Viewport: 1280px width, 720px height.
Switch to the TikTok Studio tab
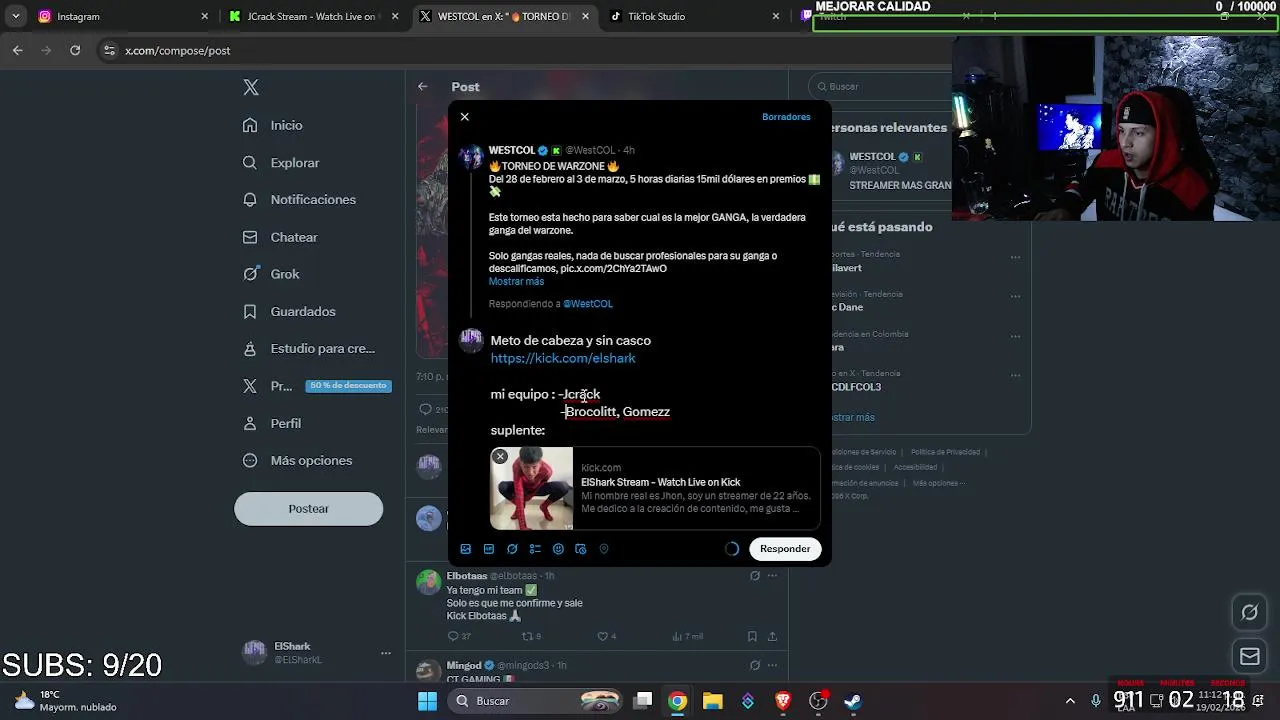pyautogui.click(x=693, y=17)
